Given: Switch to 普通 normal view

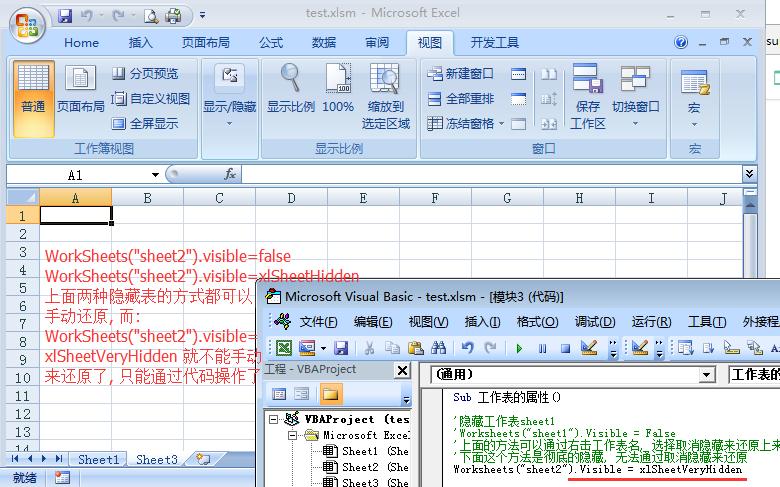Looking at the screenshot, I should (x=33, y=98).
